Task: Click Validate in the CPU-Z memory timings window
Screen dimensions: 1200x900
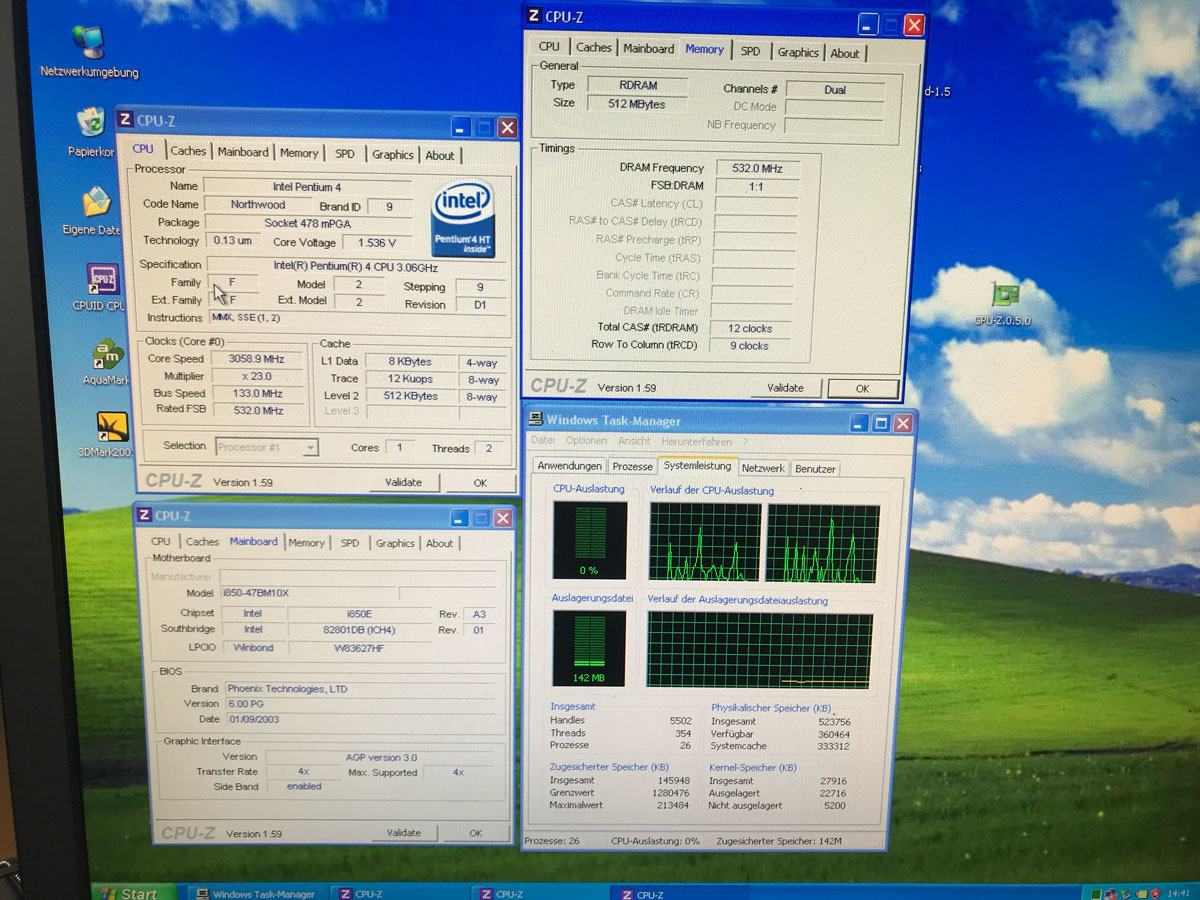Action: pos(785,388)
